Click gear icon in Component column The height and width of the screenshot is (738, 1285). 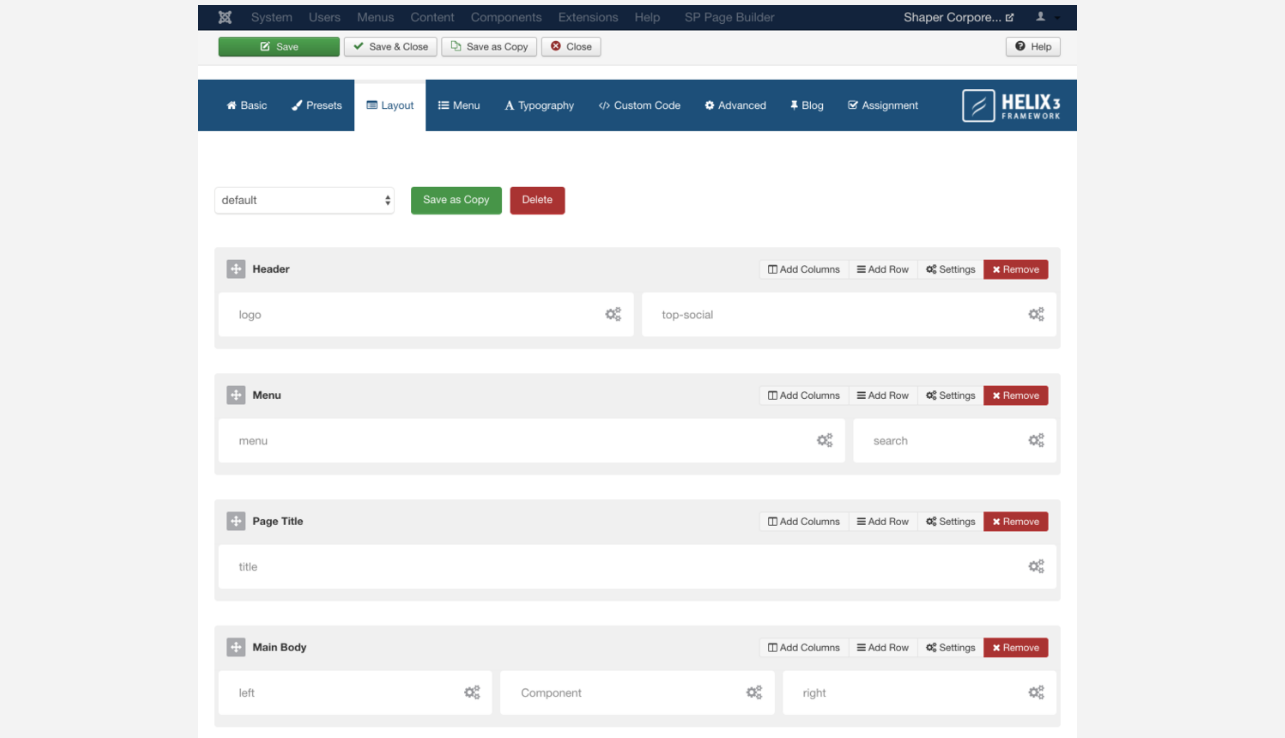[754, 692]
